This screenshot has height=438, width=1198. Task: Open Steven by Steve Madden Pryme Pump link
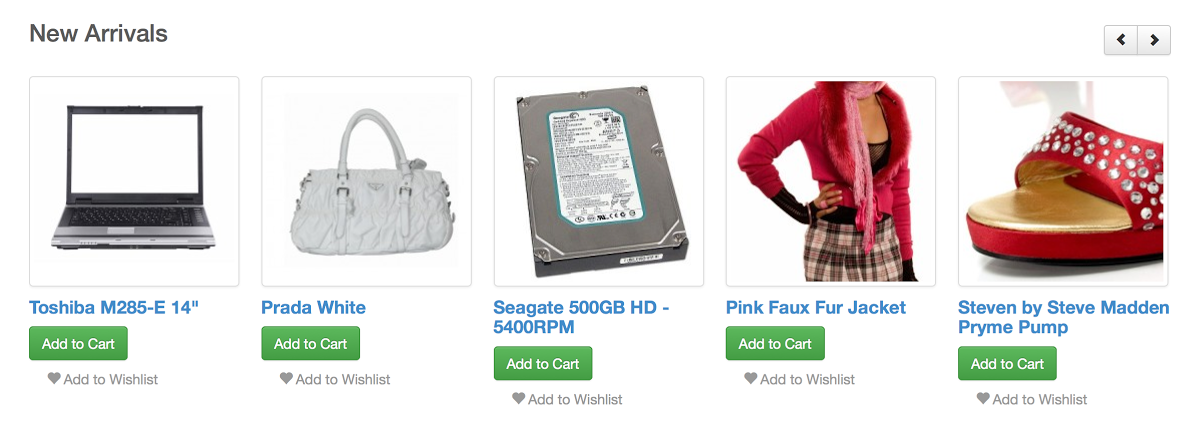pyautogui.click(x=1064, y=317)
